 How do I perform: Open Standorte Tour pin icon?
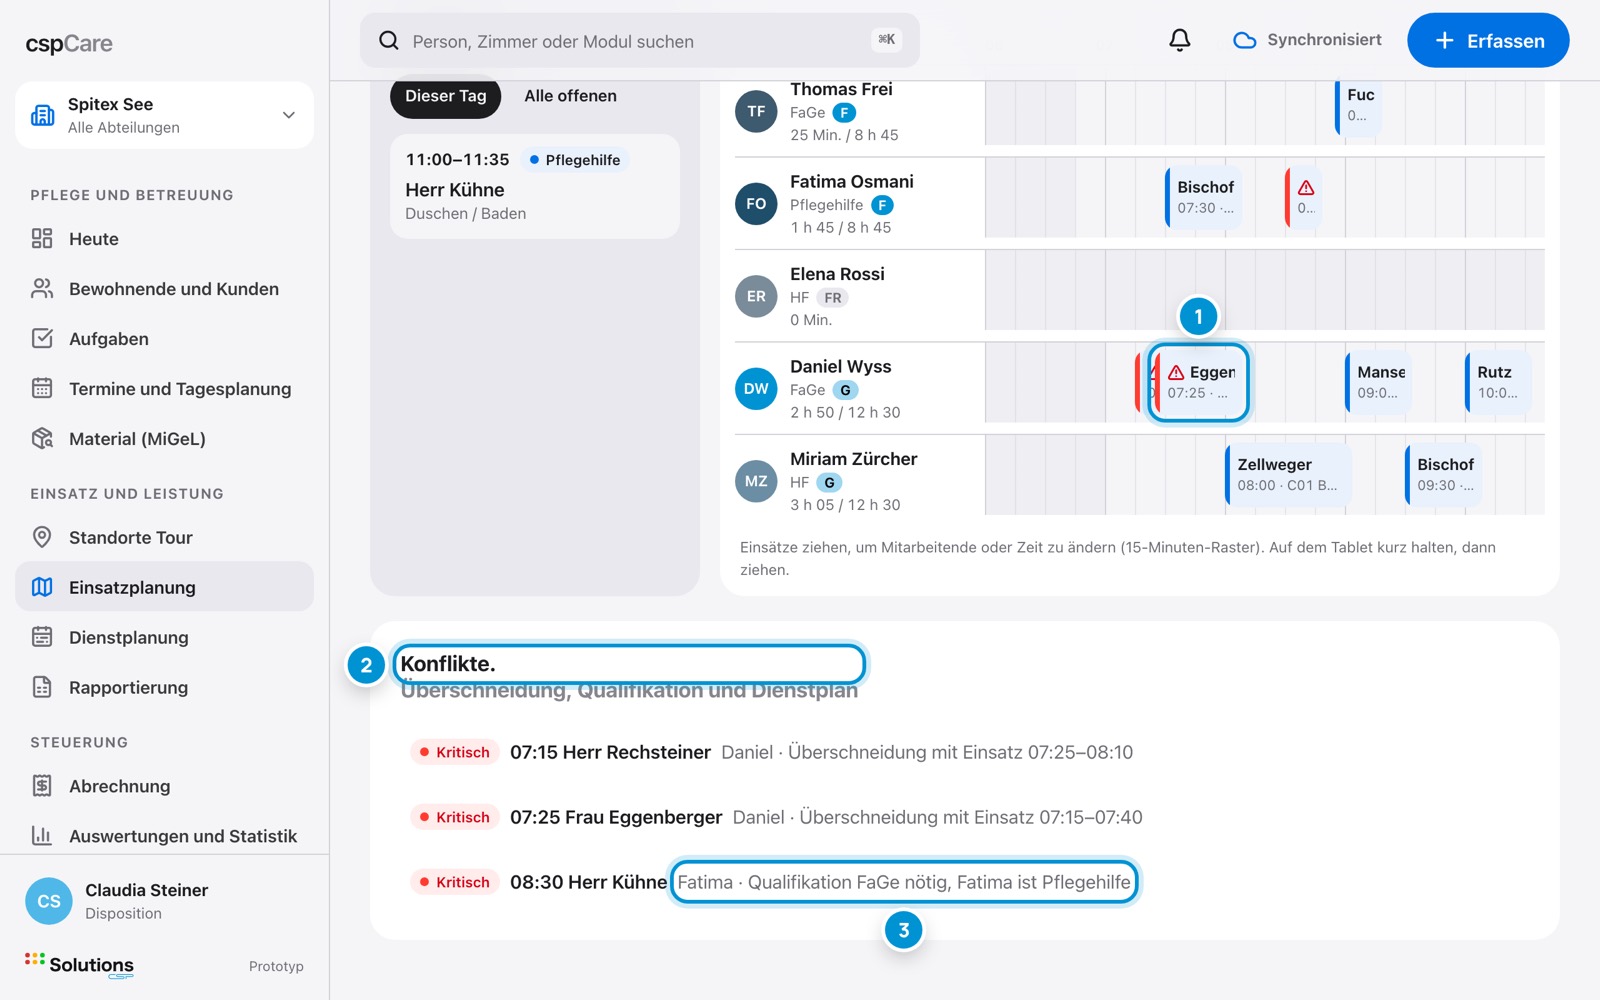pyautogui.click(x=42, y=537)
